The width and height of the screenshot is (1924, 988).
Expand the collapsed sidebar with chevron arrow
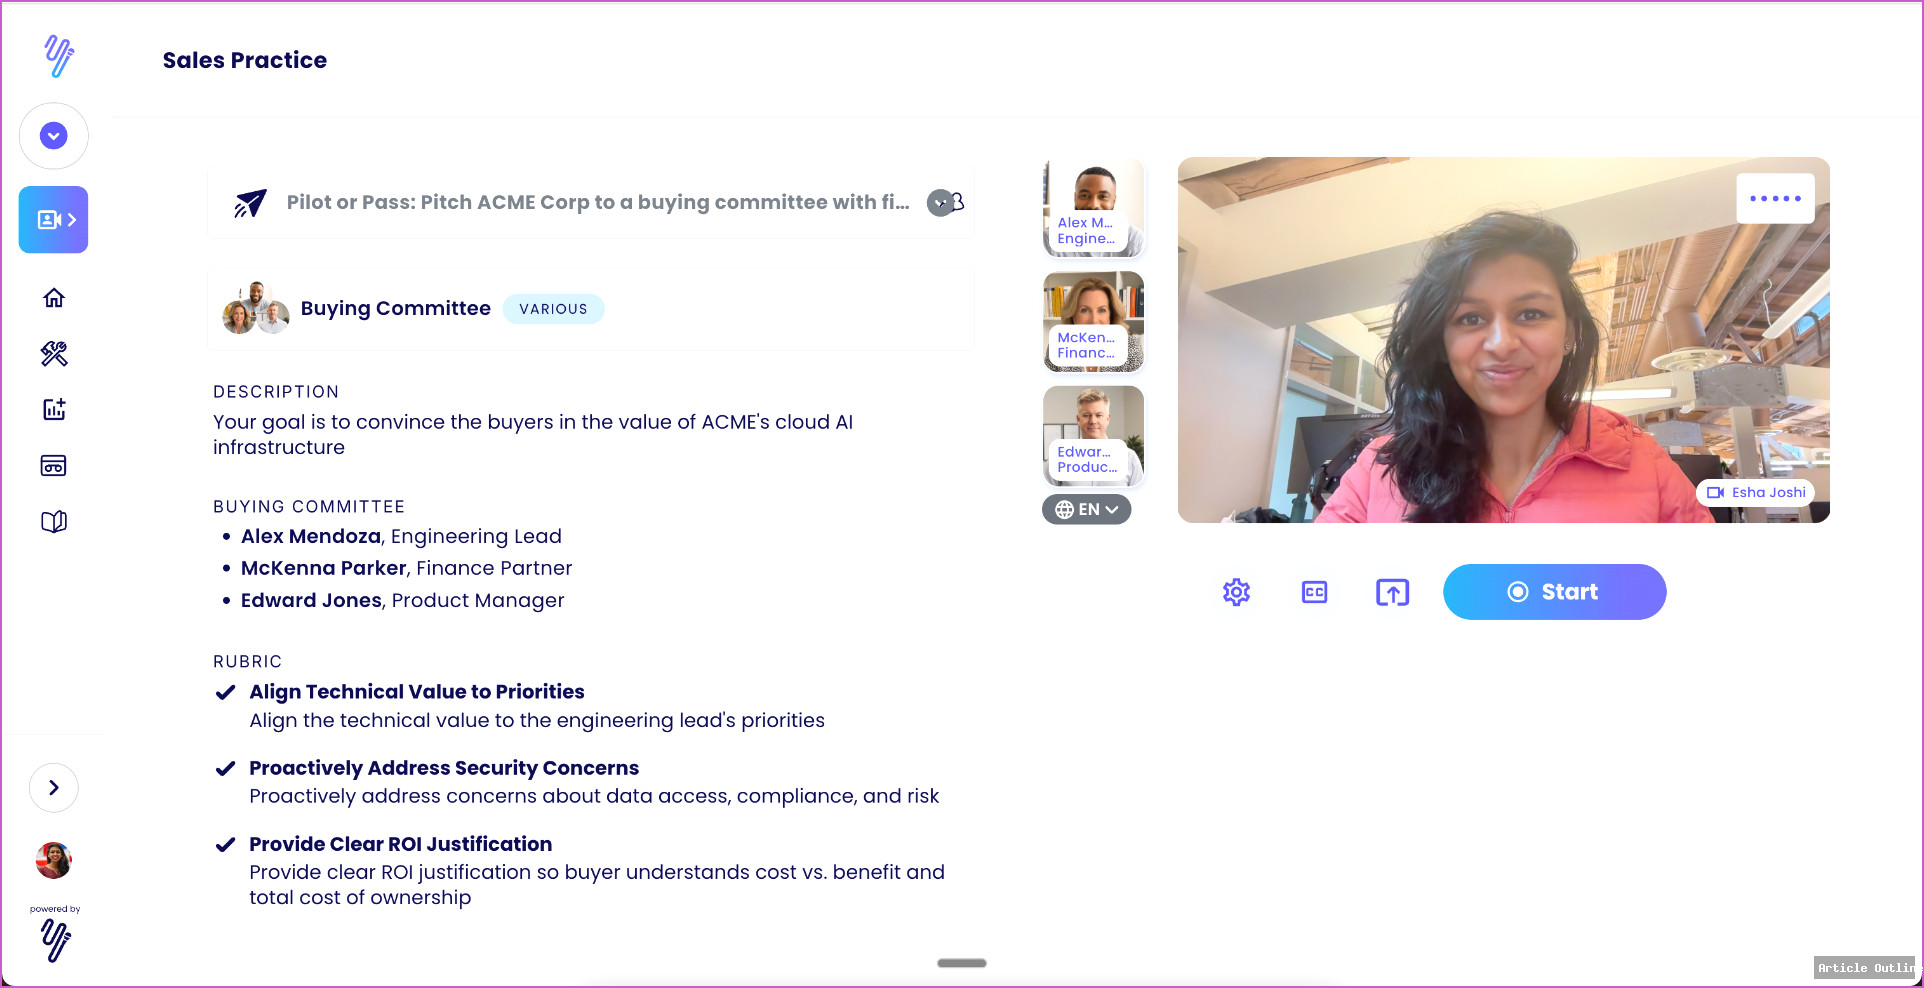pos(54,788)
